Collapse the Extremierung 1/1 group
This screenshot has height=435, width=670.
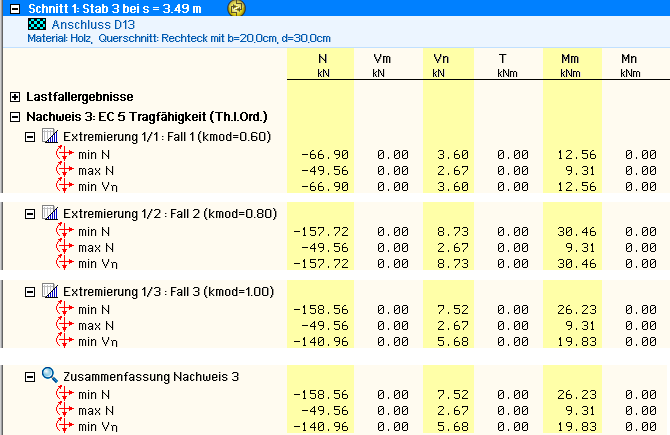point(30,136)
